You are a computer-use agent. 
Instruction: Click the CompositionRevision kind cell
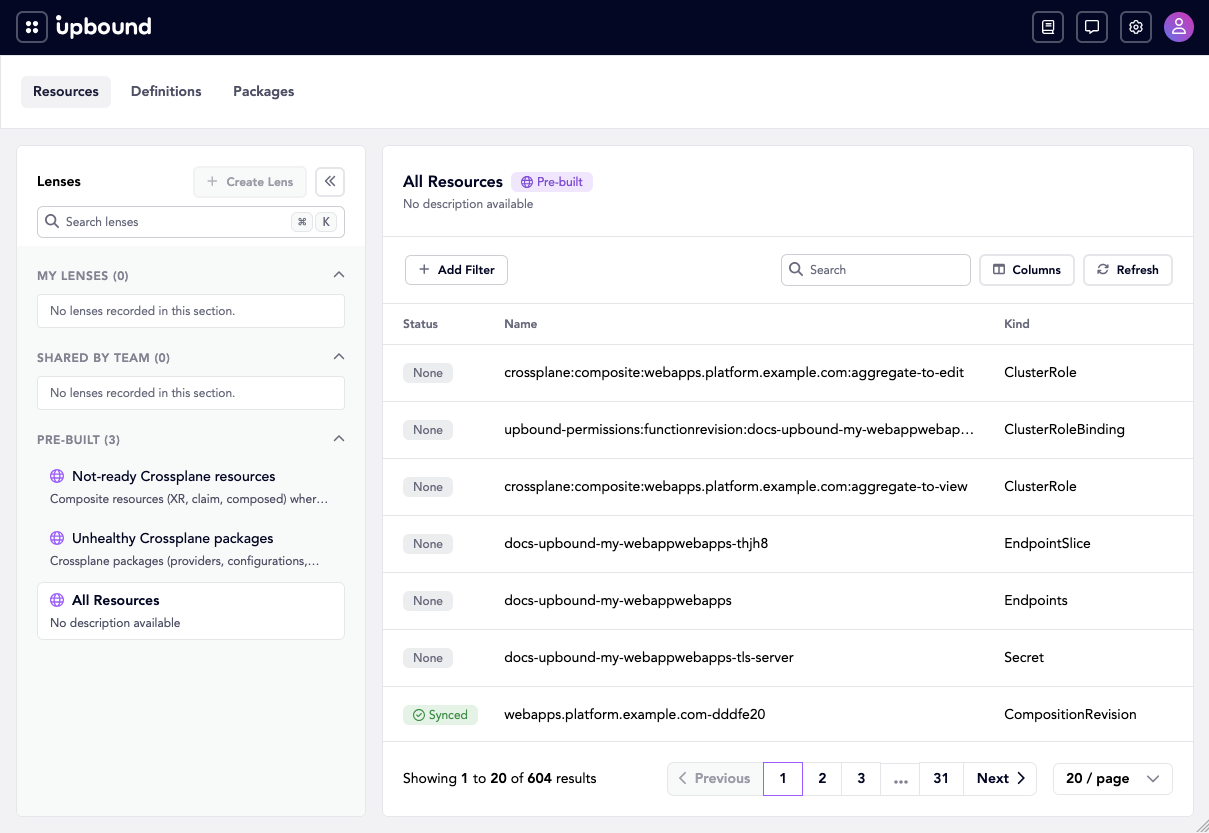1070,715
